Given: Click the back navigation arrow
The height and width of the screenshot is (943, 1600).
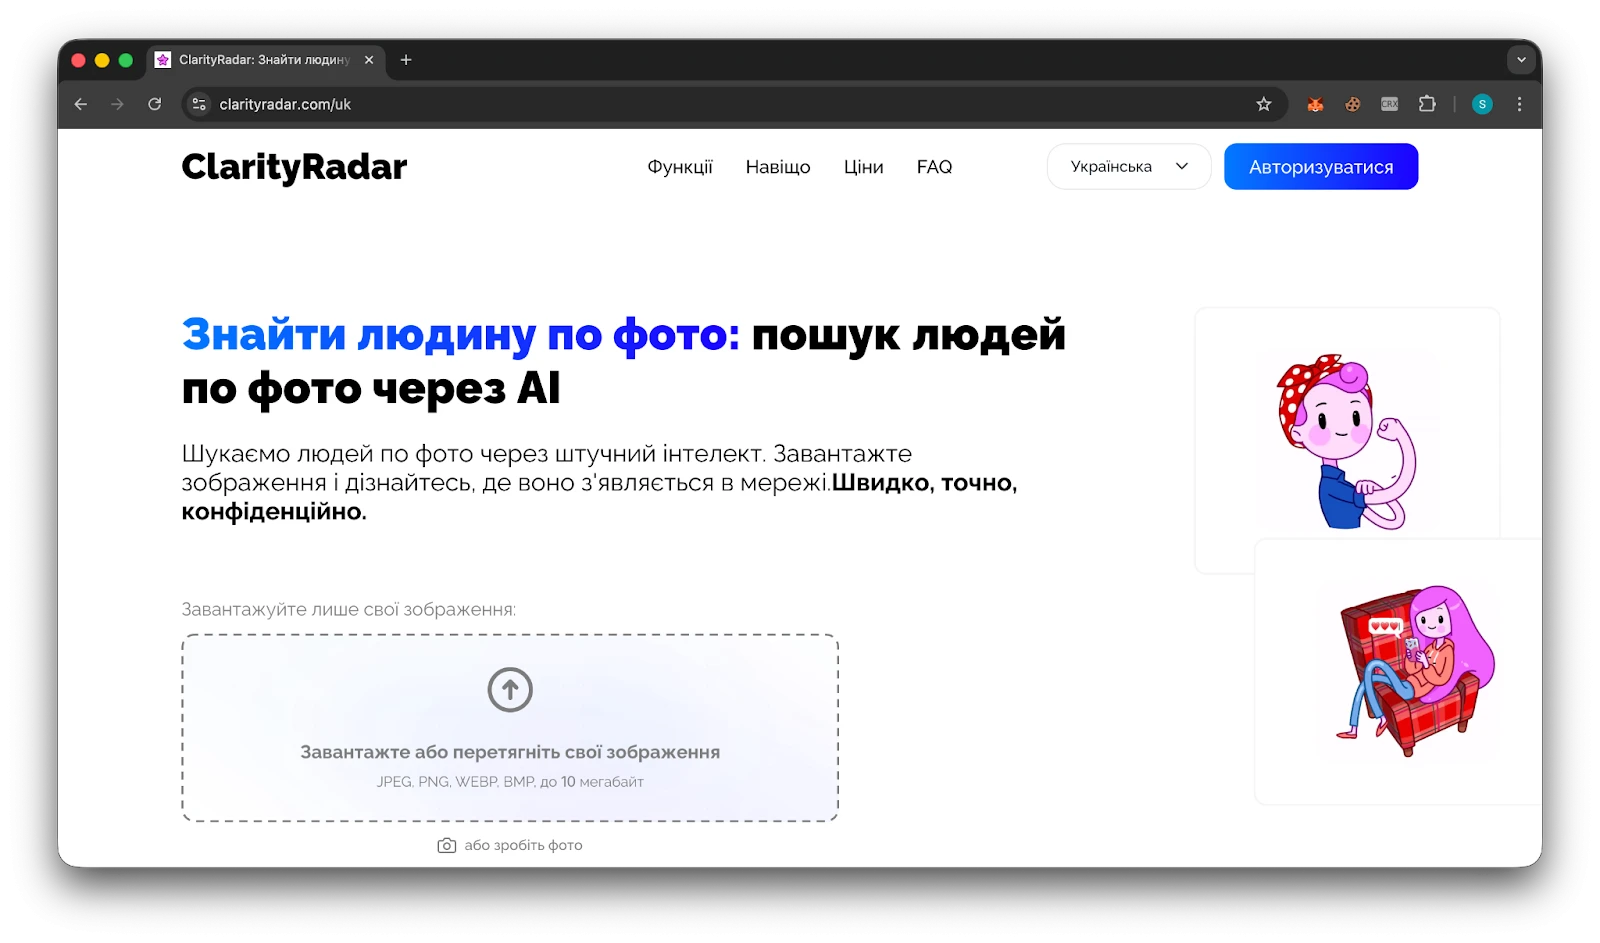Looking at the screenshot, I should 80,103.
